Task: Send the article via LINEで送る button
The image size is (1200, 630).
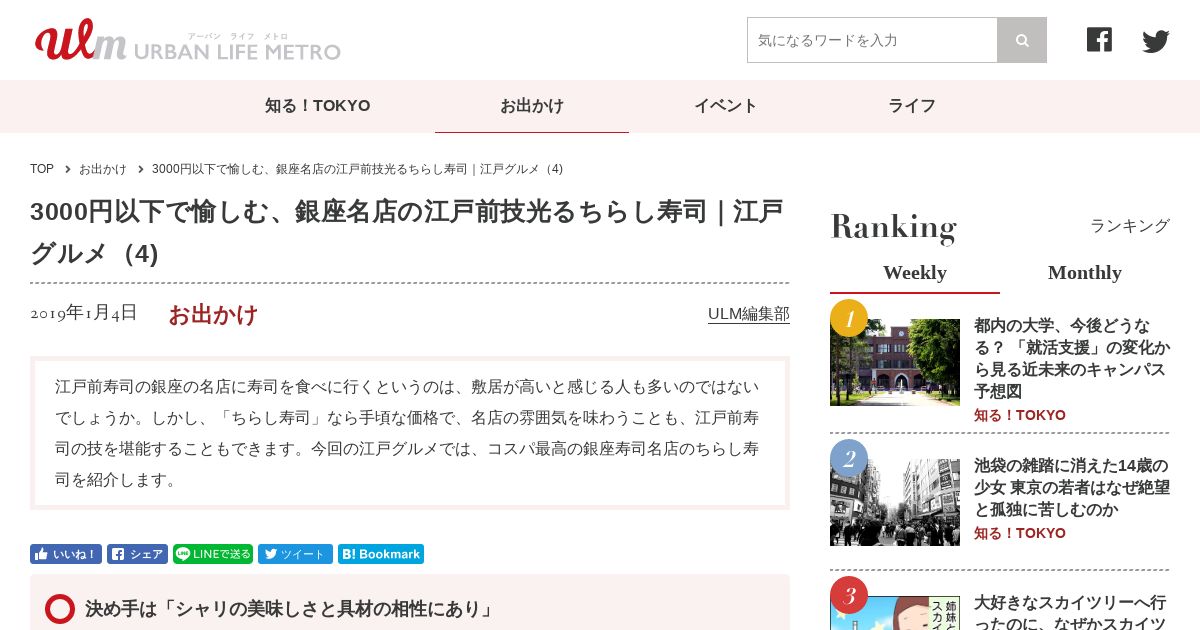Action: 213,554
